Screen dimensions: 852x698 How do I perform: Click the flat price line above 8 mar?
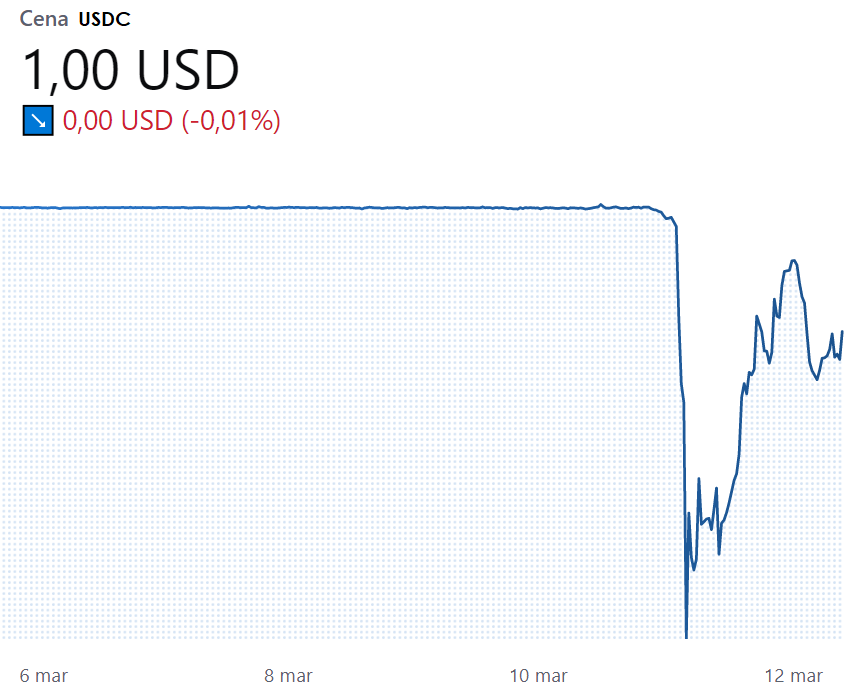289,207
